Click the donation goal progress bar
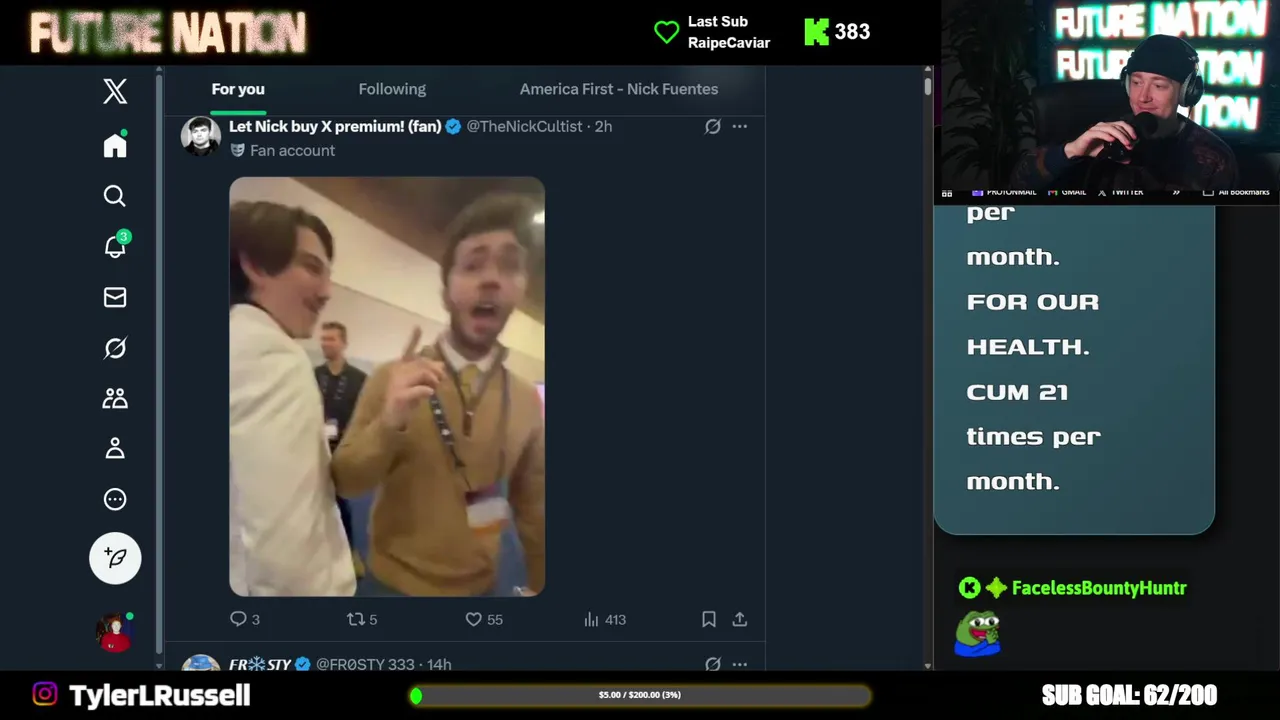 pyautogui.click(x=640, y=695)
